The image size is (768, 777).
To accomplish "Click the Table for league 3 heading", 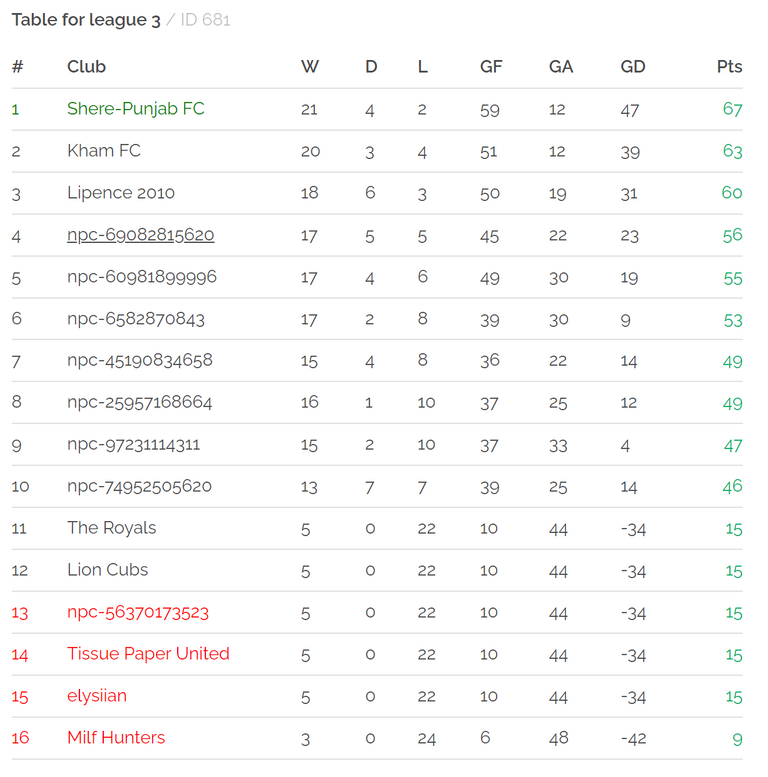I will point(86,20).
